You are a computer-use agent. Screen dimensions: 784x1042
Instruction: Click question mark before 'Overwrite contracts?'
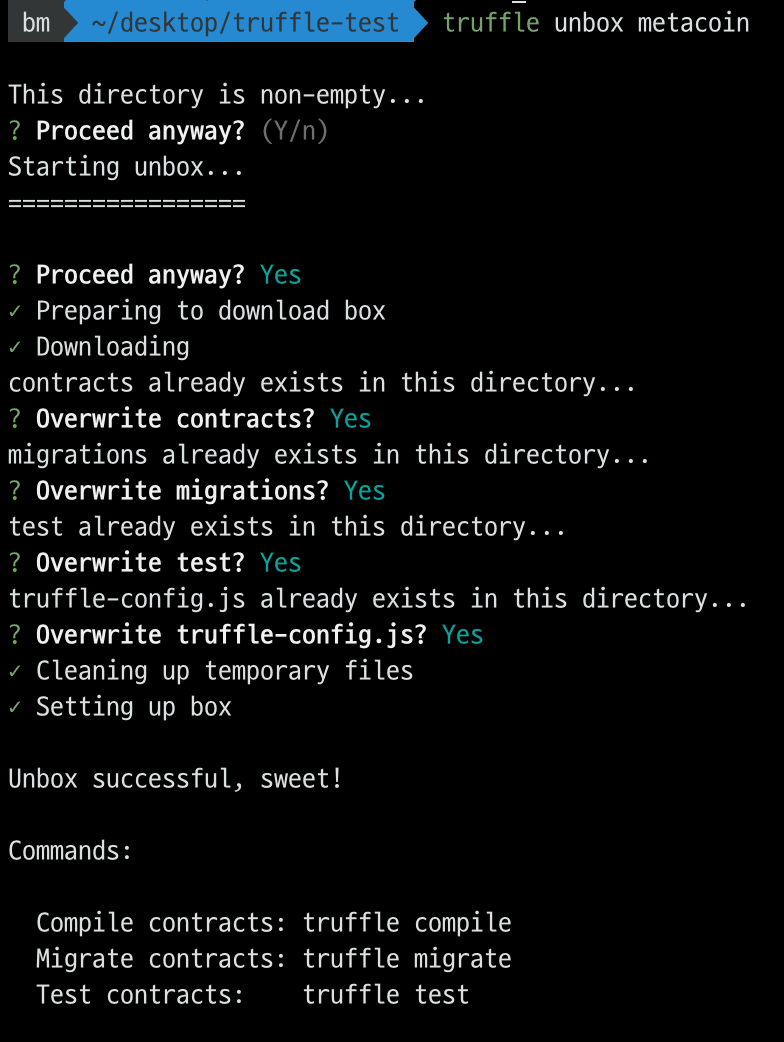coord(15,419)
